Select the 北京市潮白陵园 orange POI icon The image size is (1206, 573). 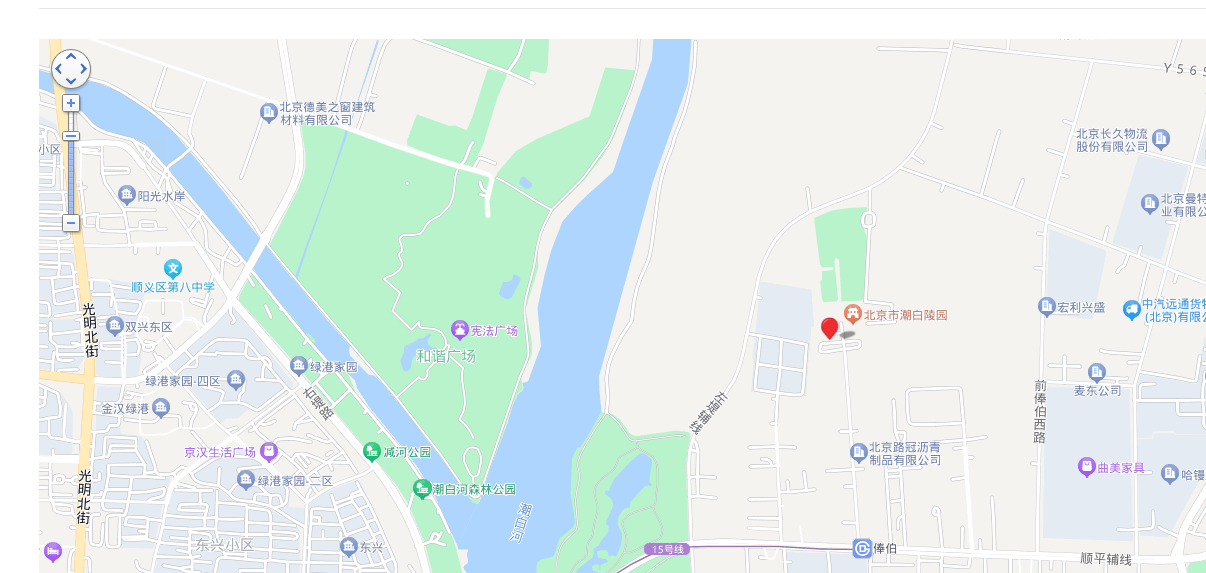(852, 314)
